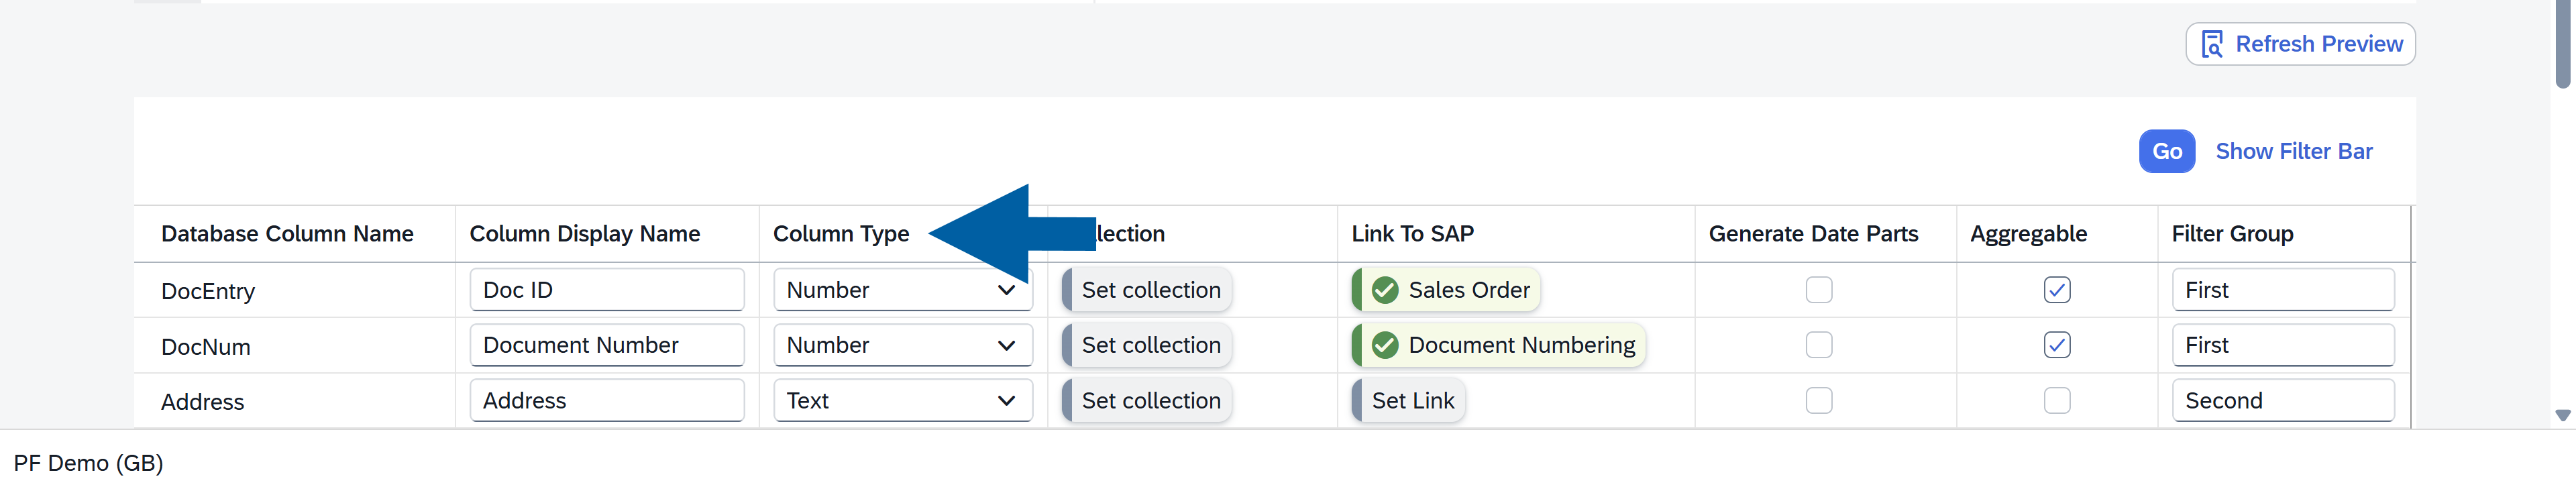This screenshot has width=2576, height=493.
Task: Uncheck Aggregable for the DocNum row
Action: point(2056,345)
